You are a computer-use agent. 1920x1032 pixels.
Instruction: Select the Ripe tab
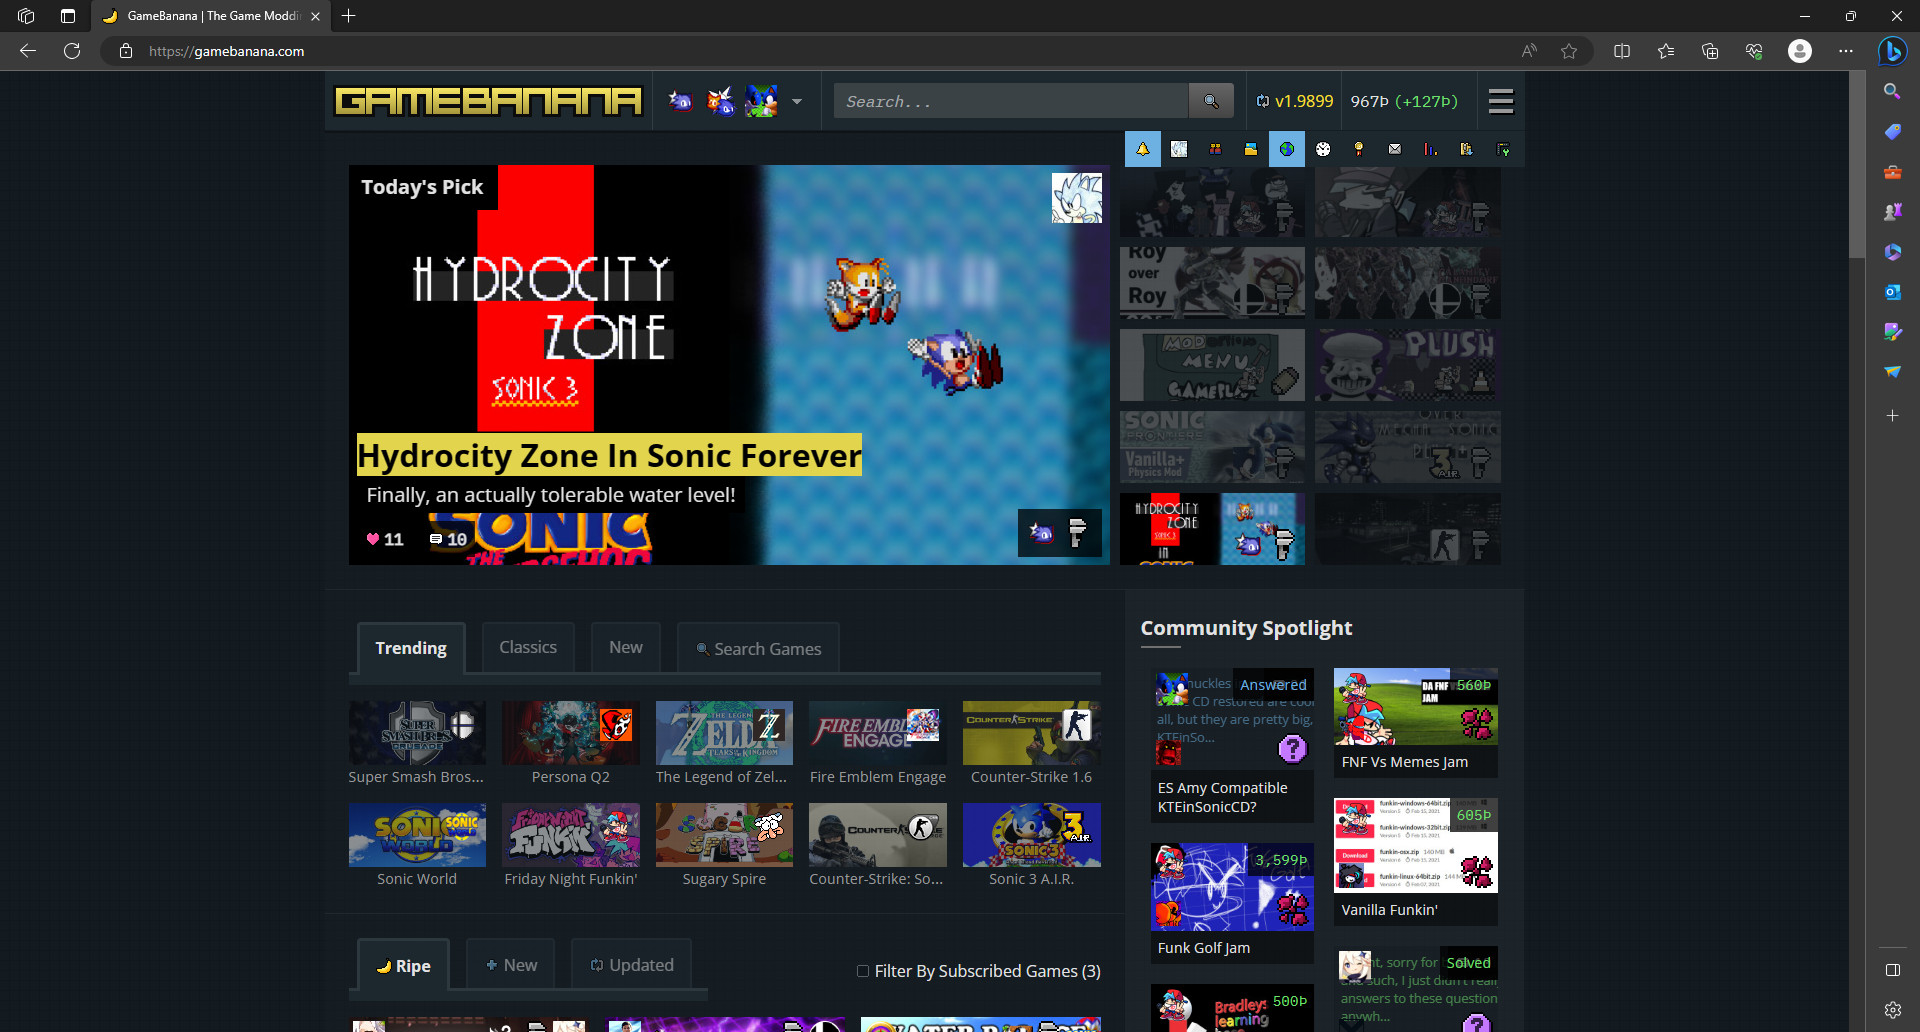(404, 965)
